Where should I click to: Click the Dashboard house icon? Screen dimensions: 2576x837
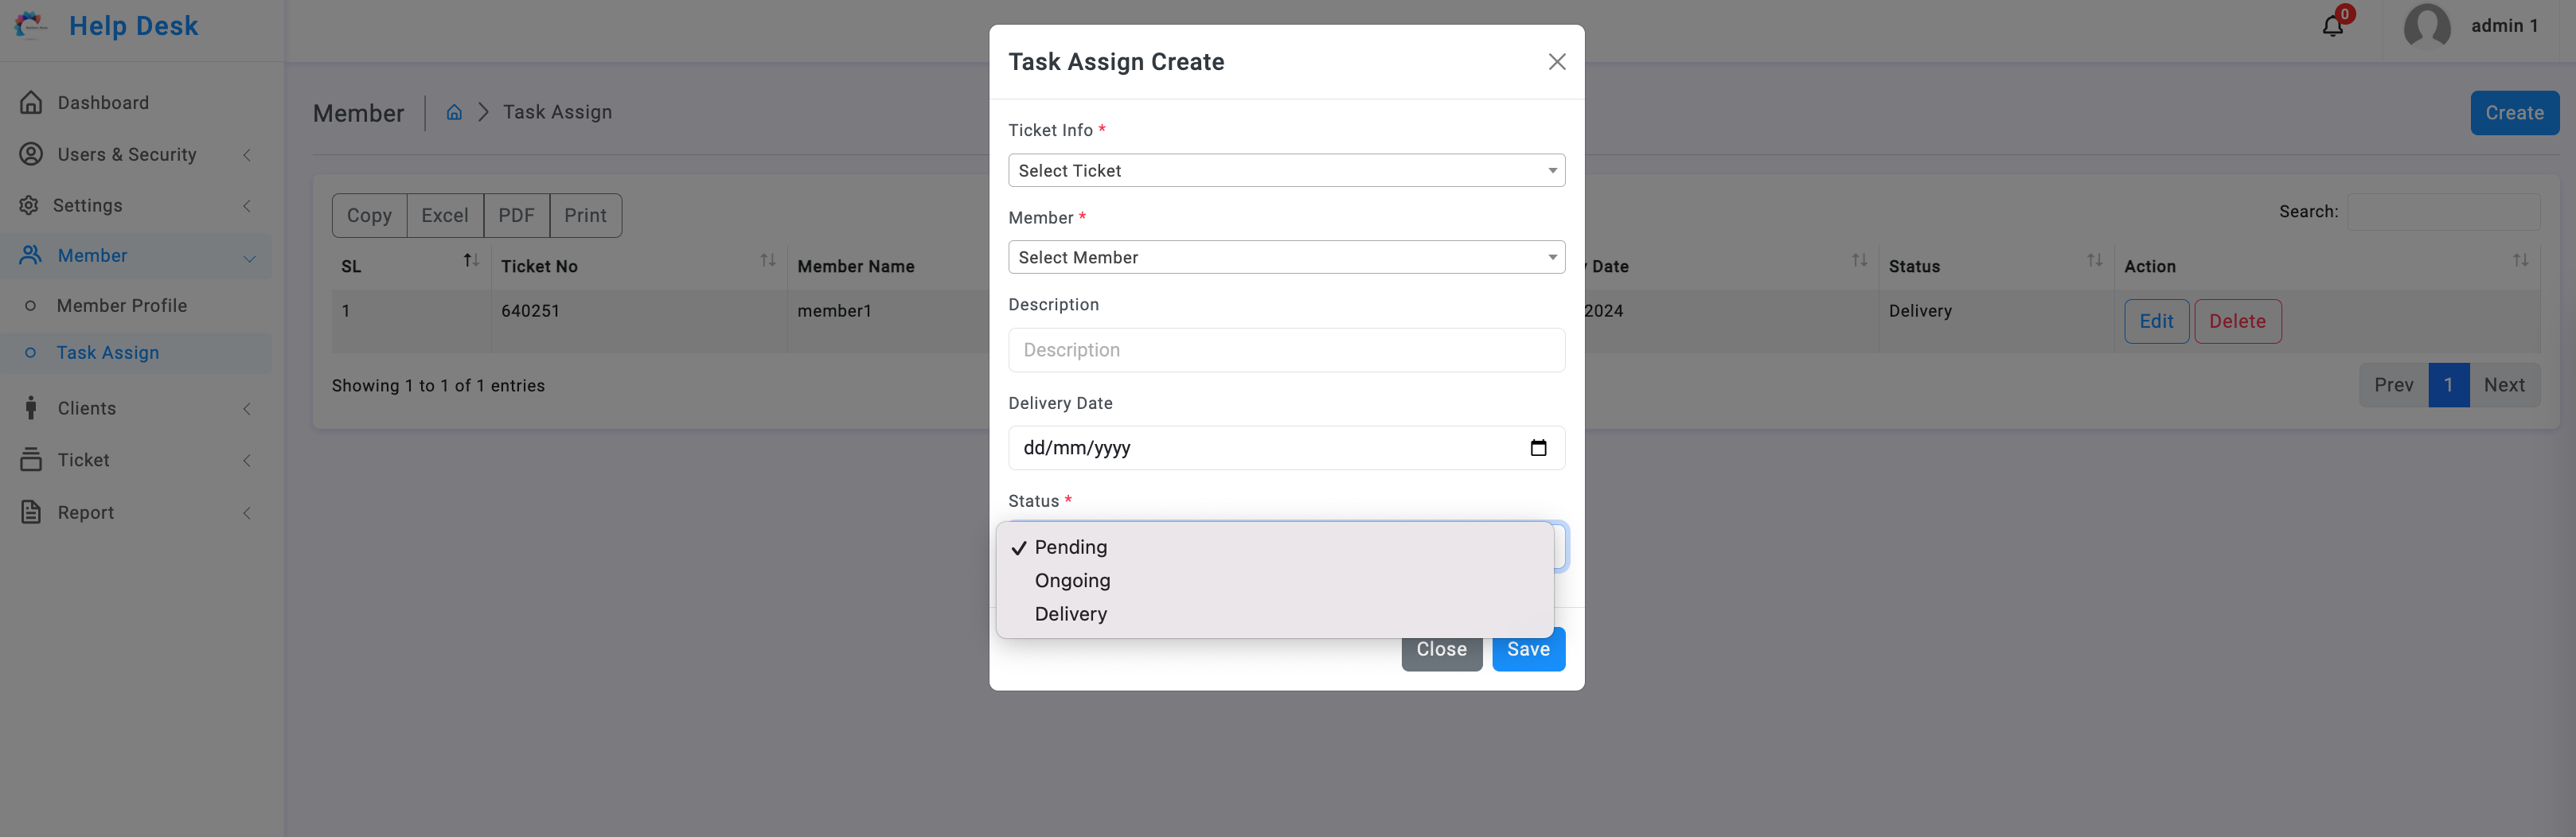[x=31, y=102]
